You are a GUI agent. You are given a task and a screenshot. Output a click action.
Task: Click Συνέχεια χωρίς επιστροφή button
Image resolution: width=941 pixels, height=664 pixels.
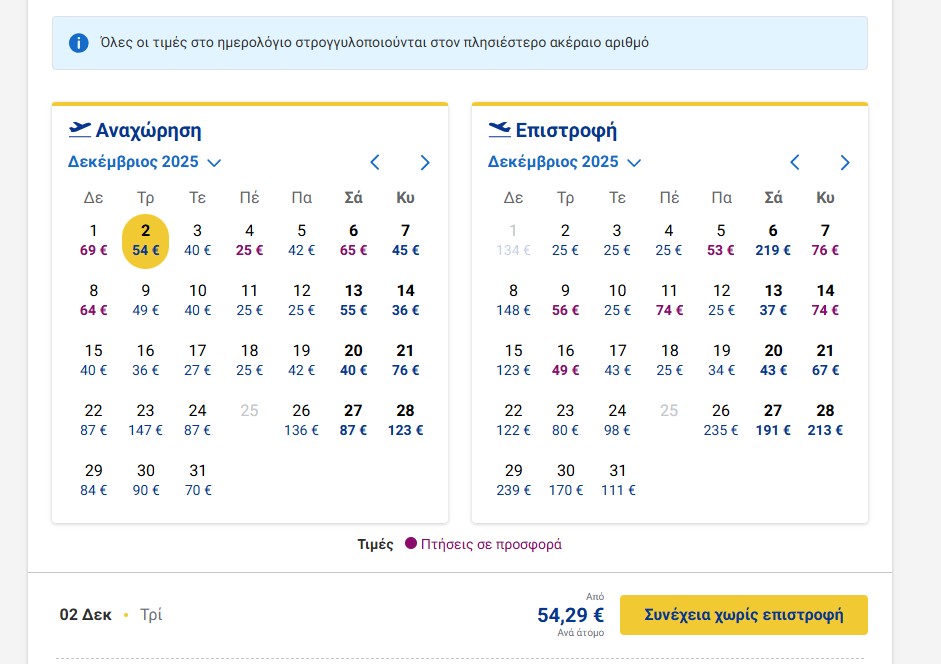point(743,615)
